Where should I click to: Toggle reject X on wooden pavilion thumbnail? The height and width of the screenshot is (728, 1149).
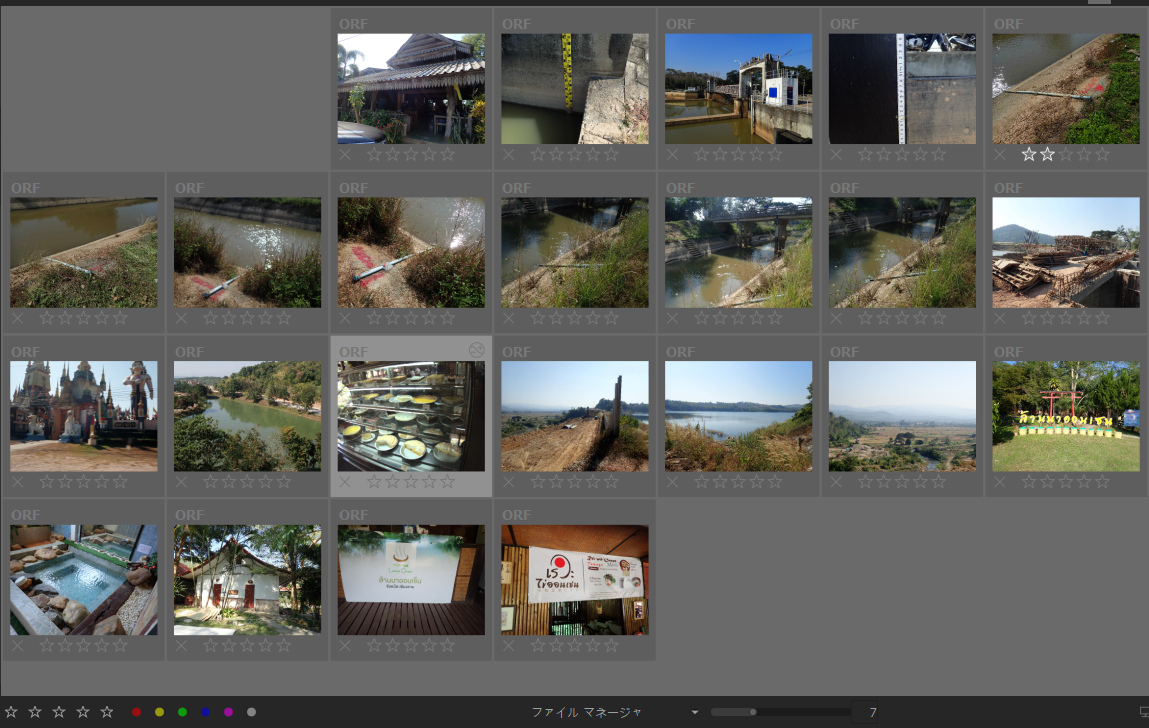[x=345, y=155]
